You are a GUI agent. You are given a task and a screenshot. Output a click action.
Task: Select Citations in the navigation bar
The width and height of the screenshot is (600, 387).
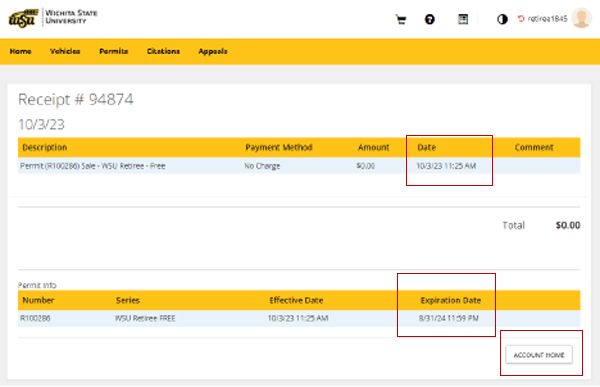[x=163, y=51]
